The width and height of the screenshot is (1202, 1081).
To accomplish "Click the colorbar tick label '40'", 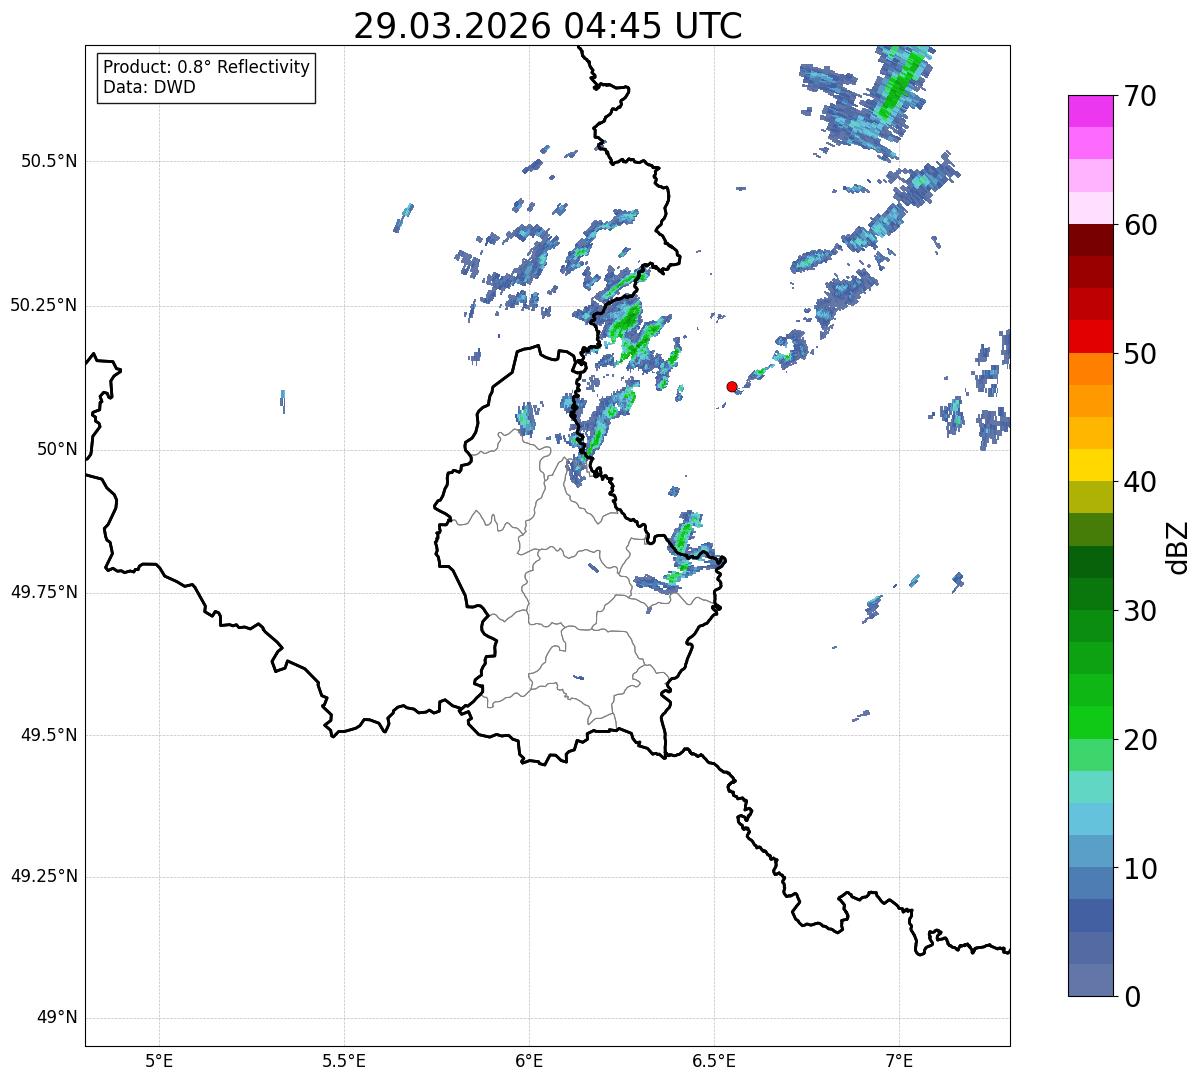I will (x=1140, y=482).
